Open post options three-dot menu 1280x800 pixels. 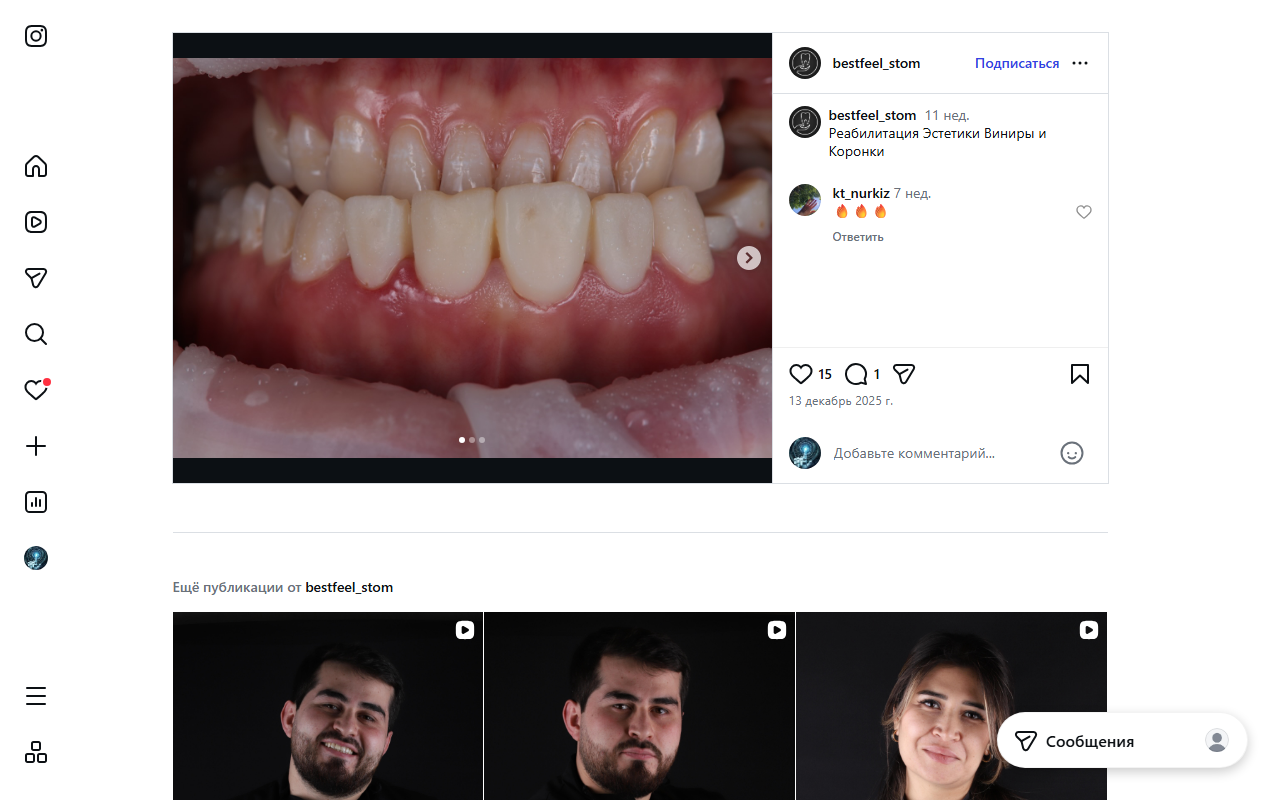pos(1080,63)
